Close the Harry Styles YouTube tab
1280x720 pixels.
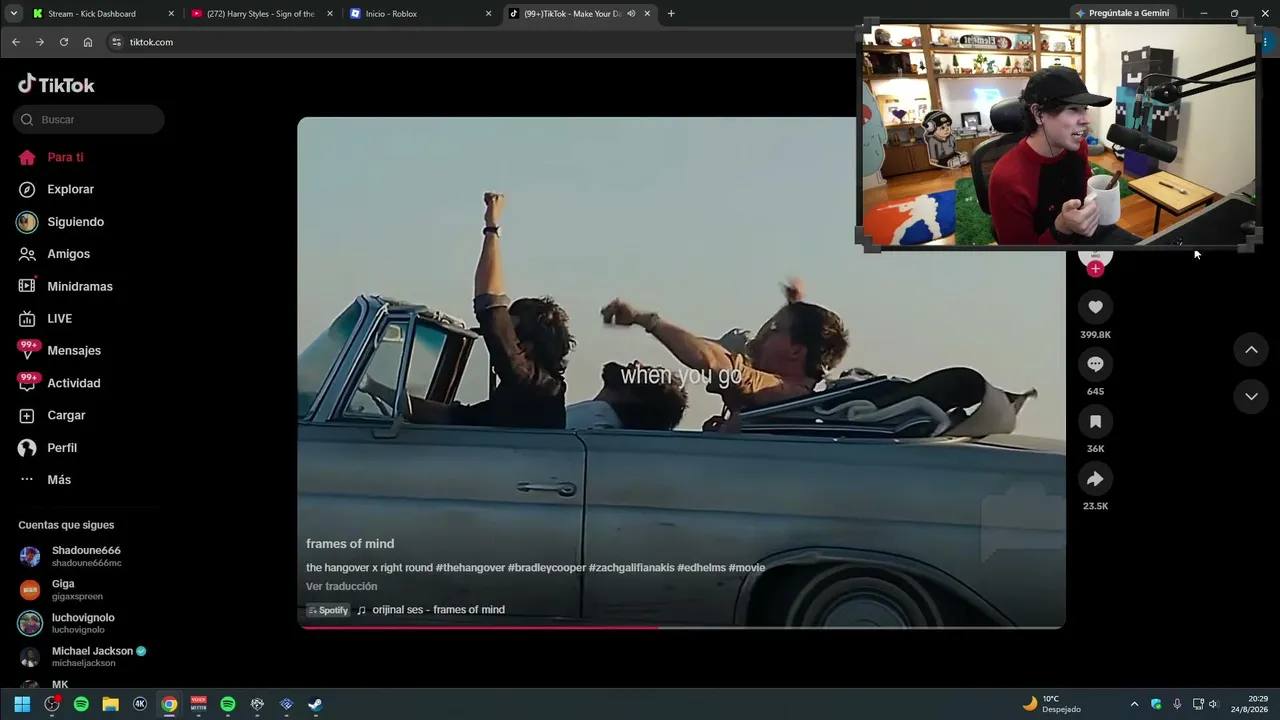330,14
